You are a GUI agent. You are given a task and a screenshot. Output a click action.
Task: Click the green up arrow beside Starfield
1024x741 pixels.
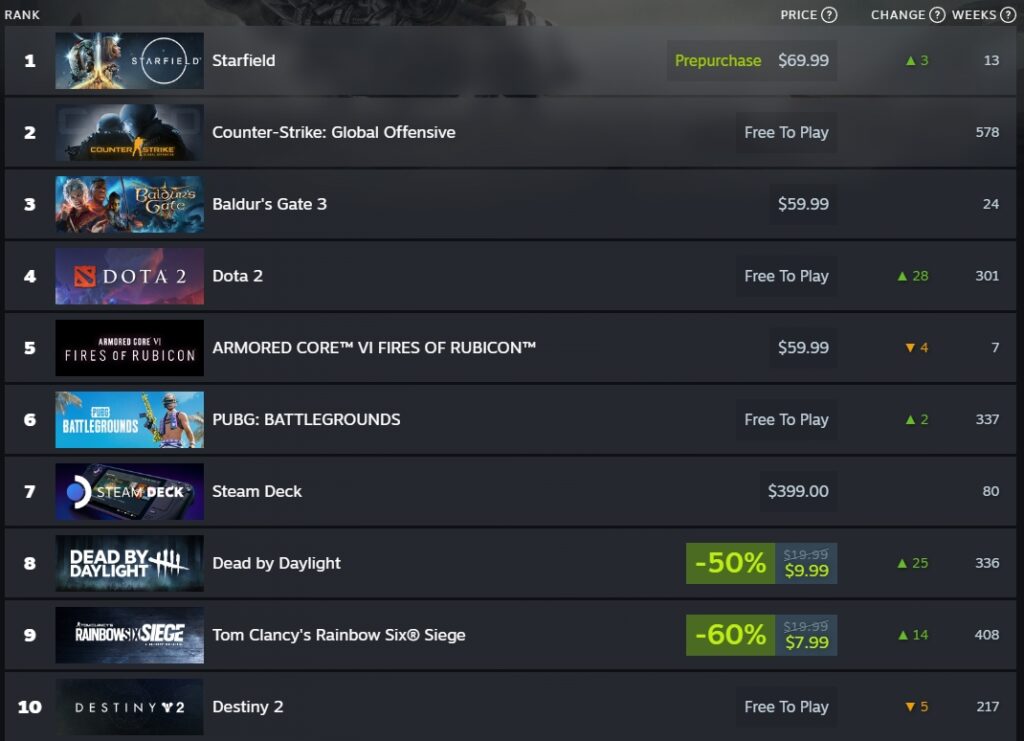pyautogui.click(x=913, y=60)
